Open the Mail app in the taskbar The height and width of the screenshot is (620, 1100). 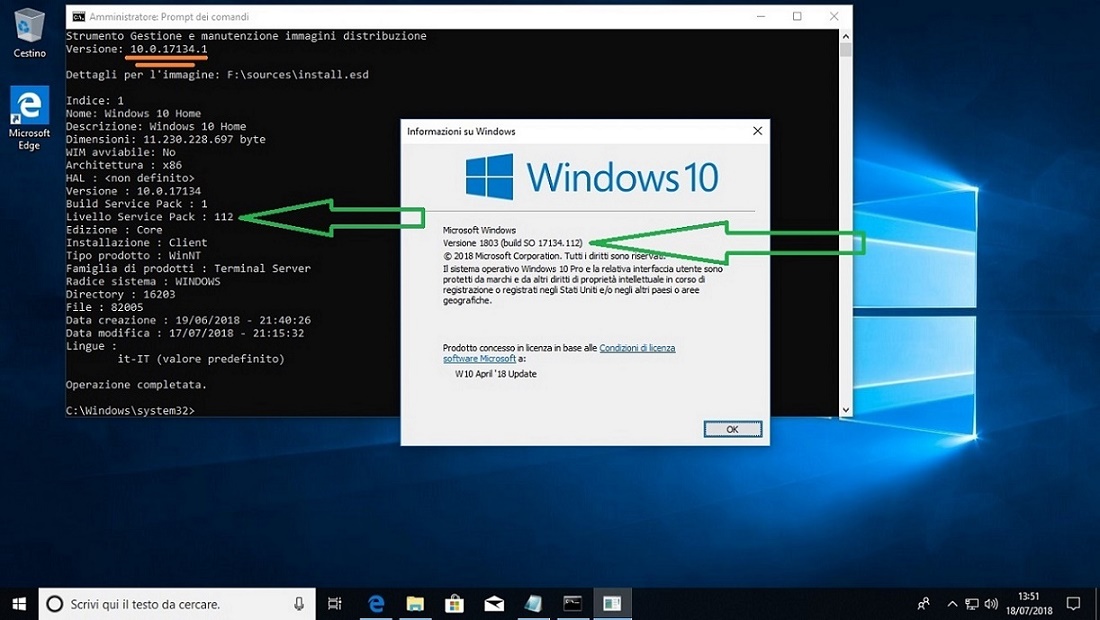(494, 603)
